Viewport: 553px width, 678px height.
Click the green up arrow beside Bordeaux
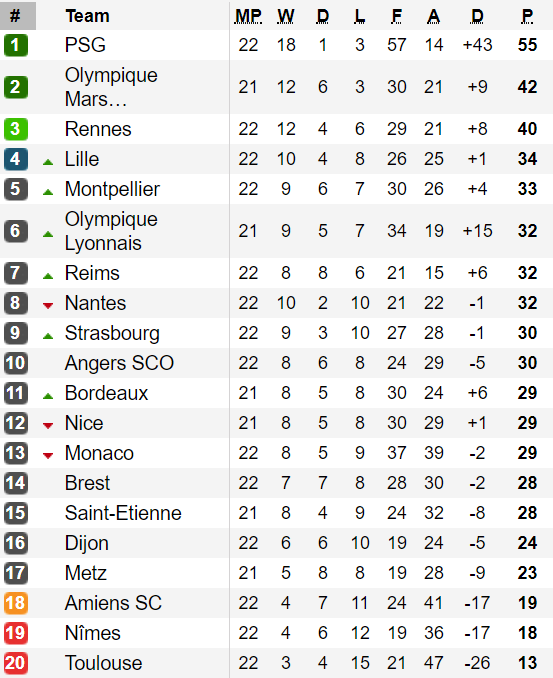click(48, 396)
